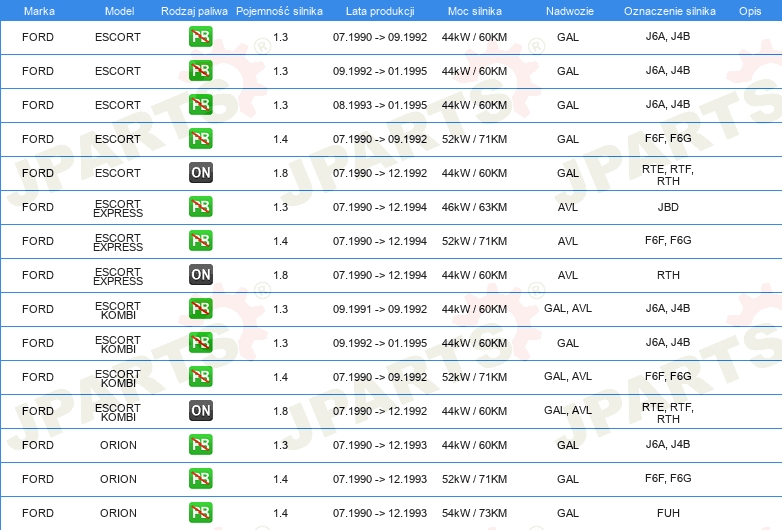782x530 pixels.
Task: Click the petrol icon in the ESCORT EXPRESS JBD row
Action: [x=200, y=207]
